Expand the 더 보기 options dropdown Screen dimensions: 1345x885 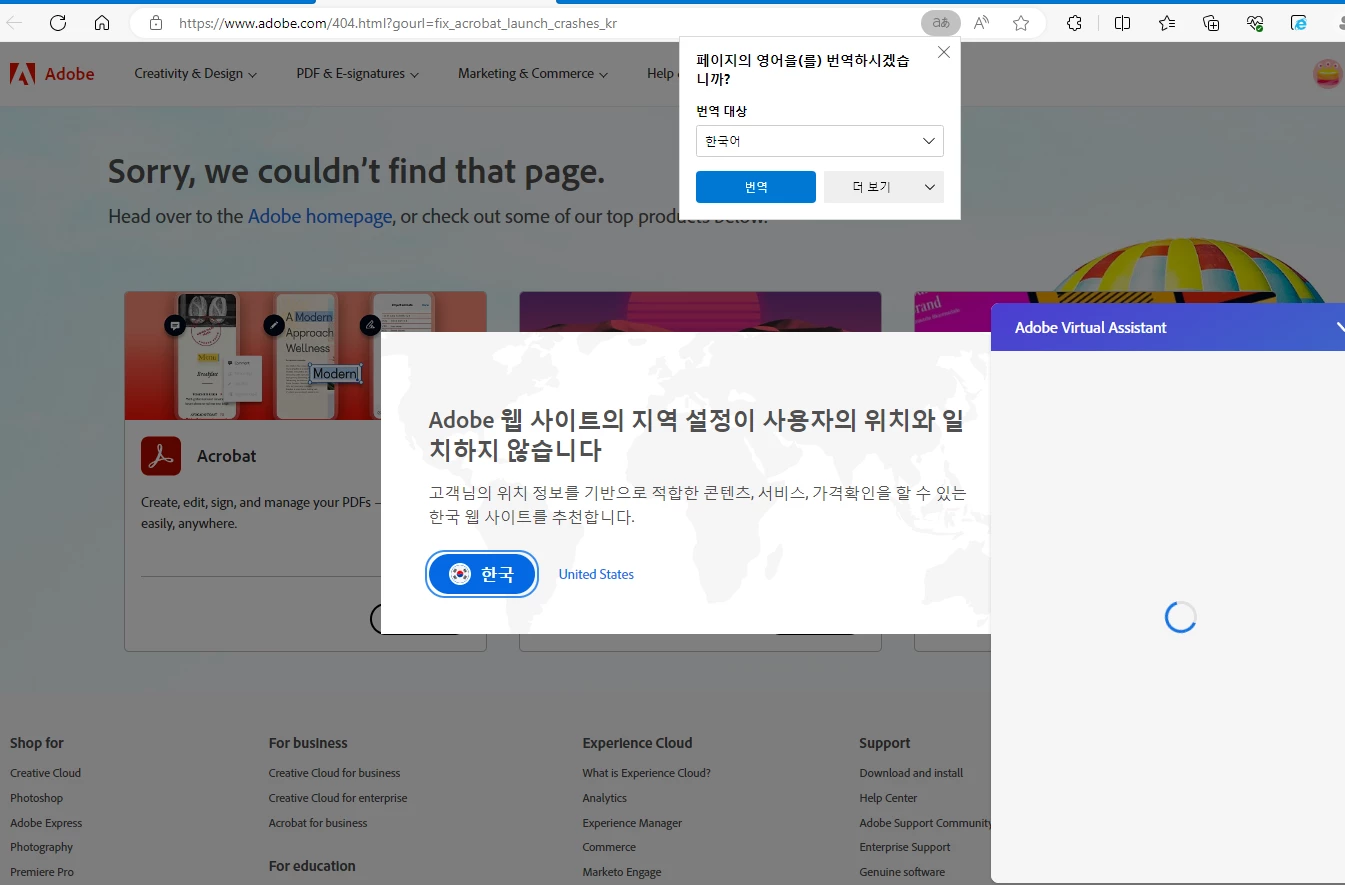tap(884, 187)
